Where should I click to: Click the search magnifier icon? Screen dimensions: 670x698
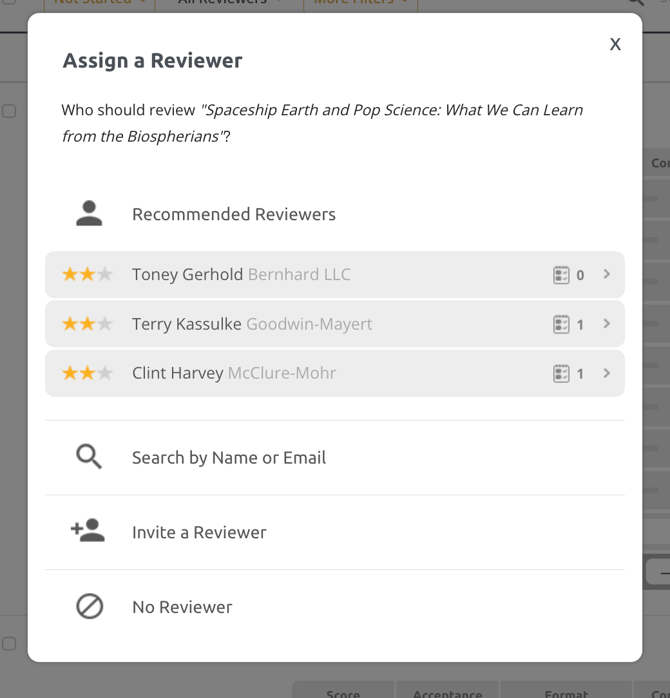click(89, 457)
